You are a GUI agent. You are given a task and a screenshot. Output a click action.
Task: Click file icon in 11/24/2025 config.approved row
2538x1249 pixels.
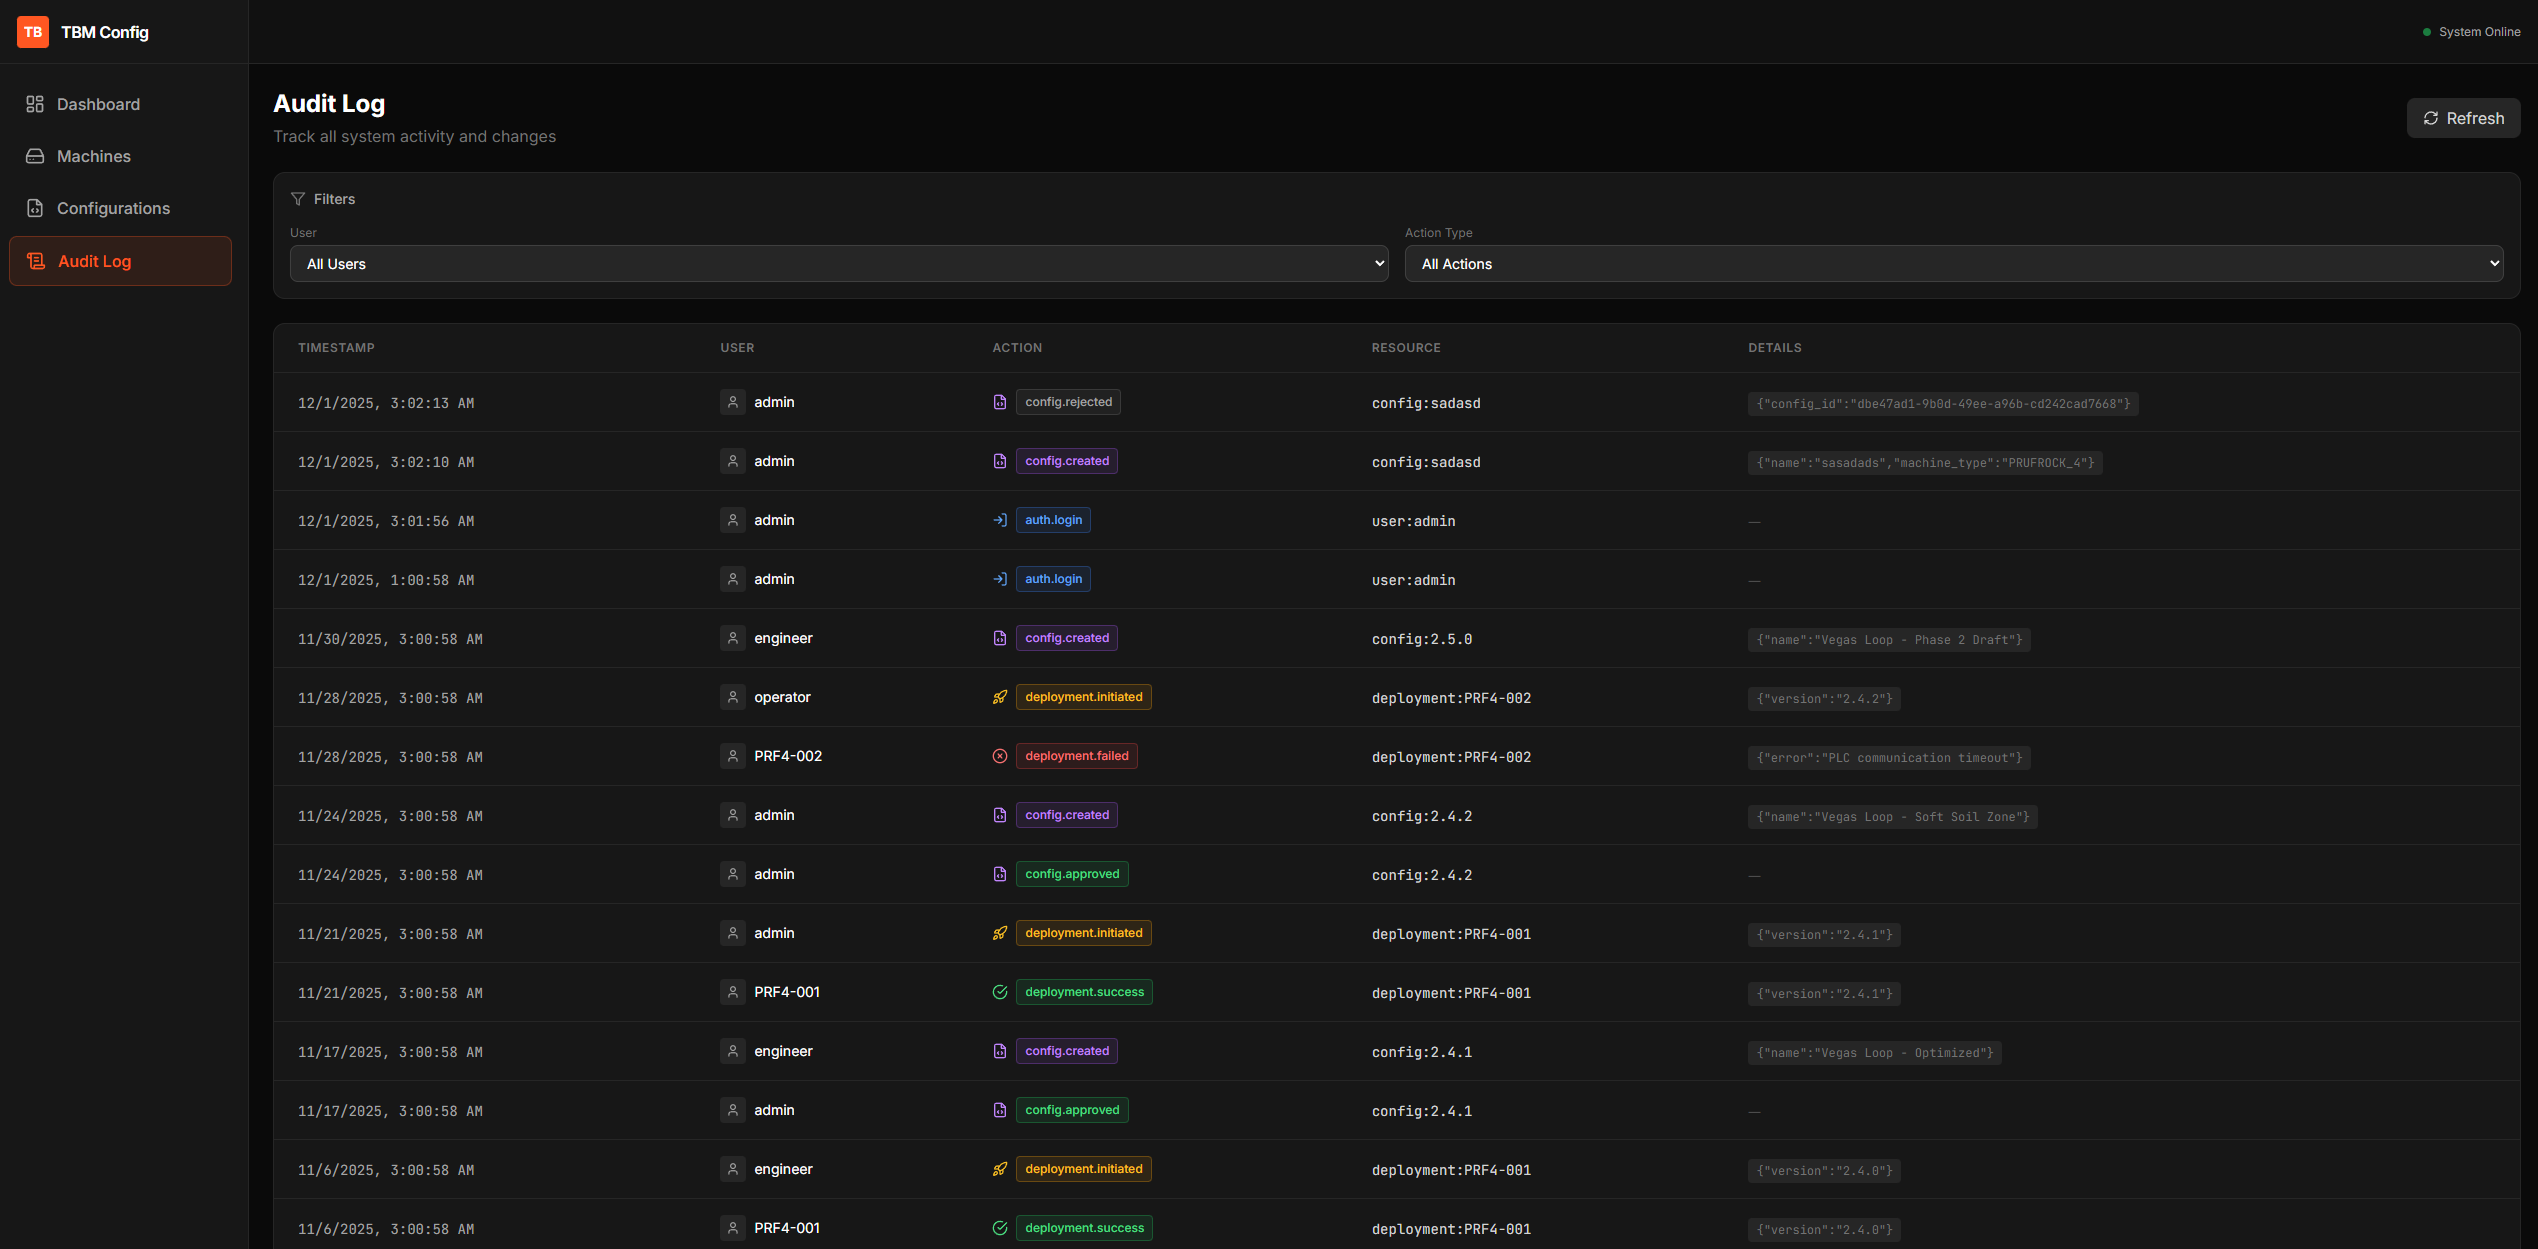tap(1000, 874)
